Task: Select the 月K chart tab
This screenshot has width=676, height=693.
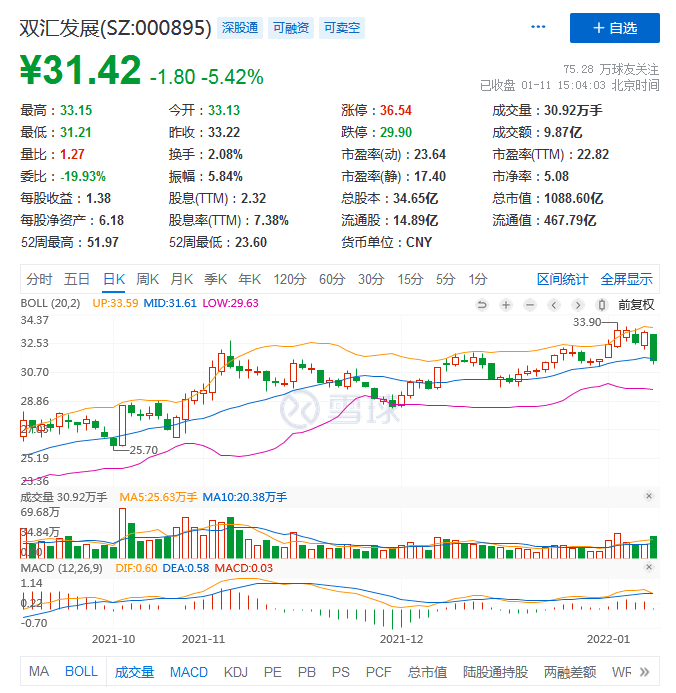Action: point(182,279)
